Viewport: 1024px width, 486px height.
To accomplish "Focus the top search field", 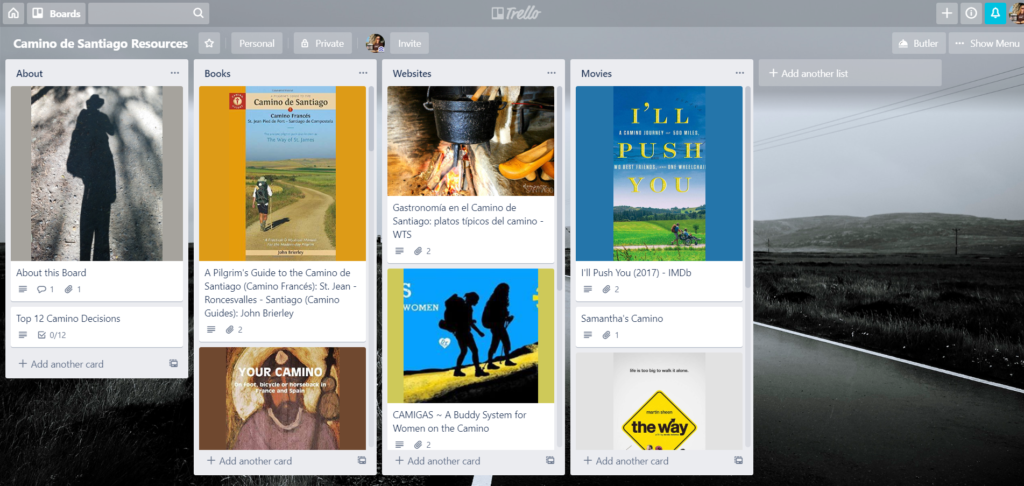I will tap(148, 13).
